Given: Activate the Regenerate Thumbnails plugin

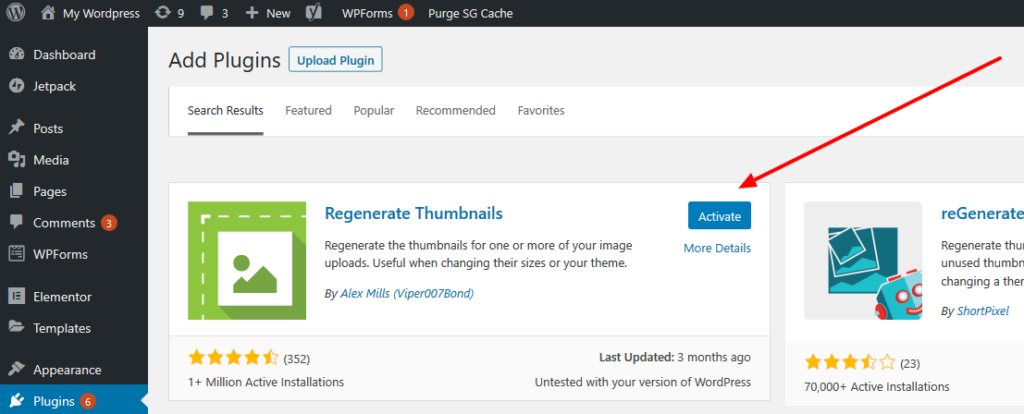Looking at the screenshot, I should coord(719,216).
